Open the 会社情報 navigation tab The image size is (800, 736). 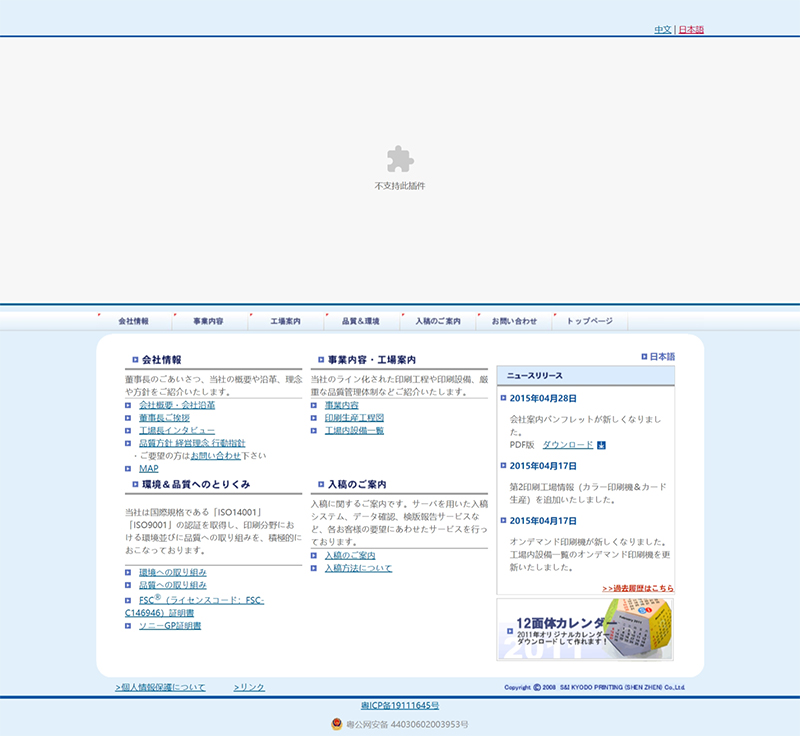[x=133, y=321]
